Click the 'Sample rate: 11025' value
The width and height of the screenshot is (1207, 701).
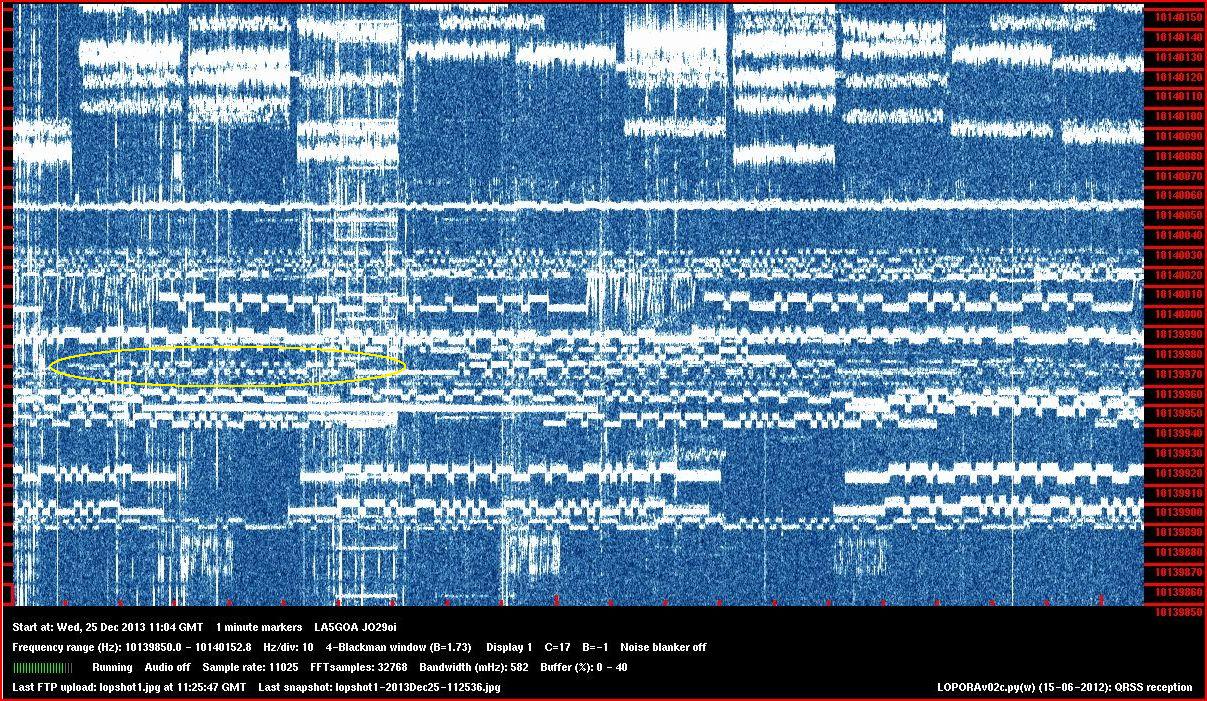point(250,667)
